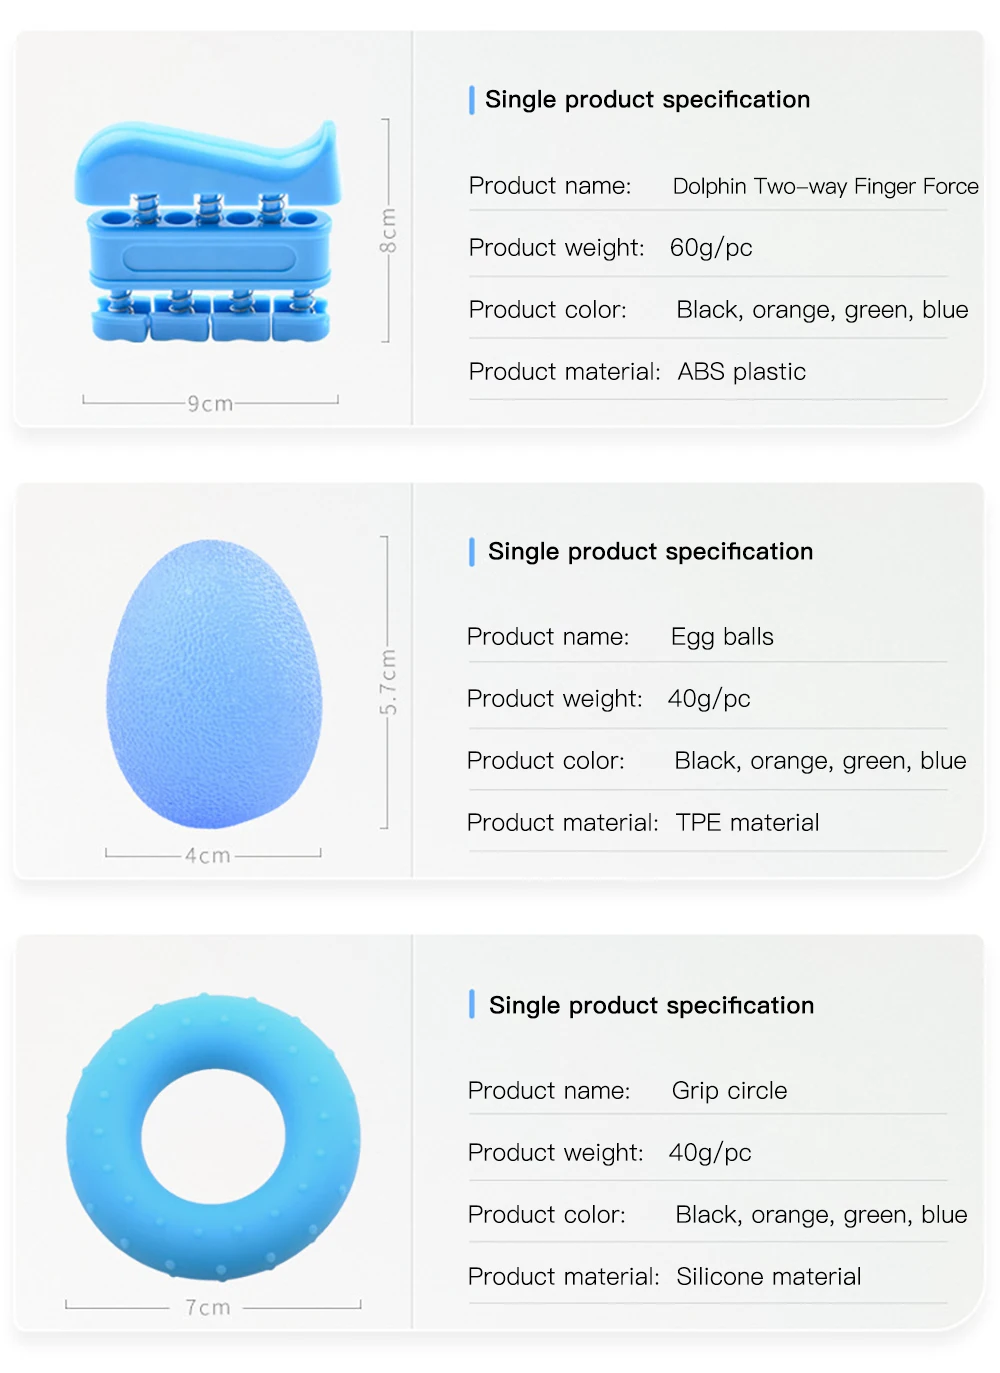Click the Egg balls product name
1000x1373 pixels.
(722, 637)
